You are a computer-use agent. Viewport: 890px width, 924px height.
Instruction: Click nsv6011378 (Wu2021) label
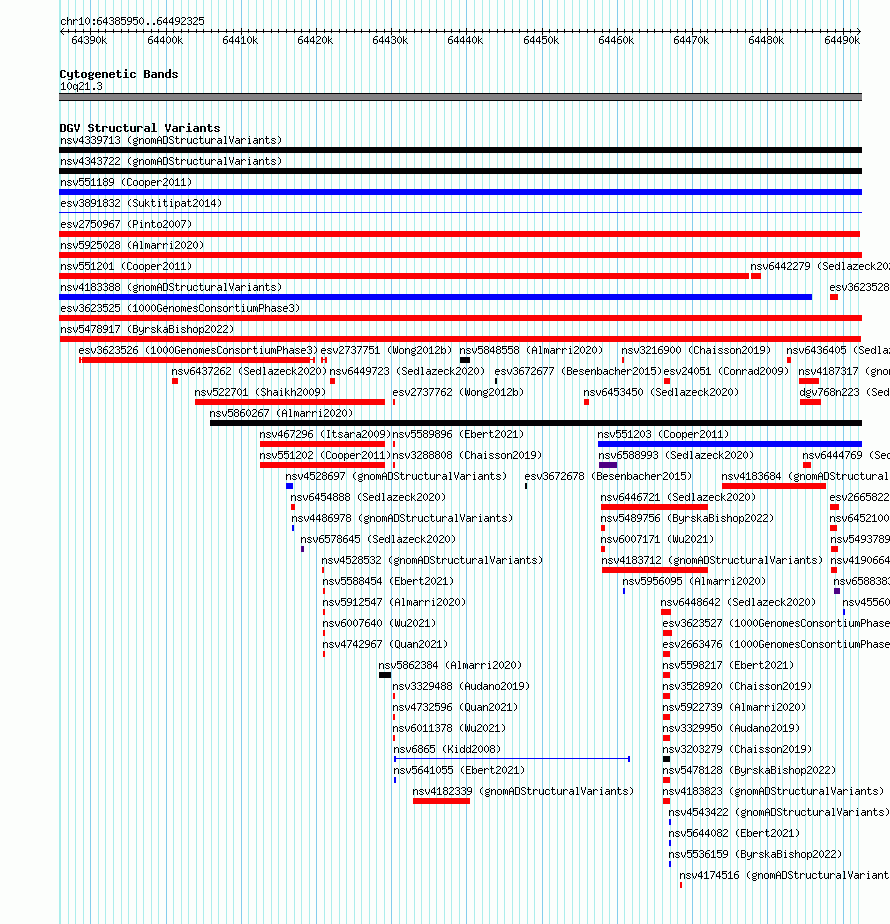[x=449, y=729]
